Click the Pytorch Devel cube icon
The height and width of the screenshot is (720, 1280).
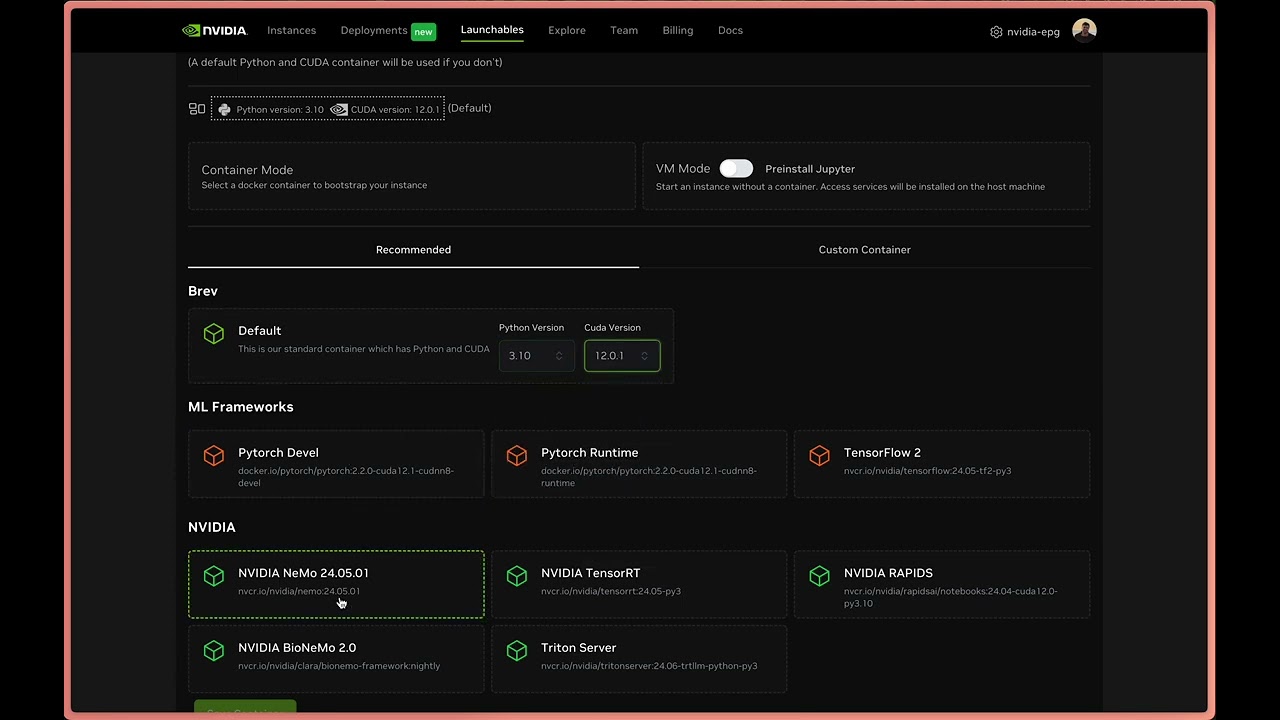coord(214,456)
